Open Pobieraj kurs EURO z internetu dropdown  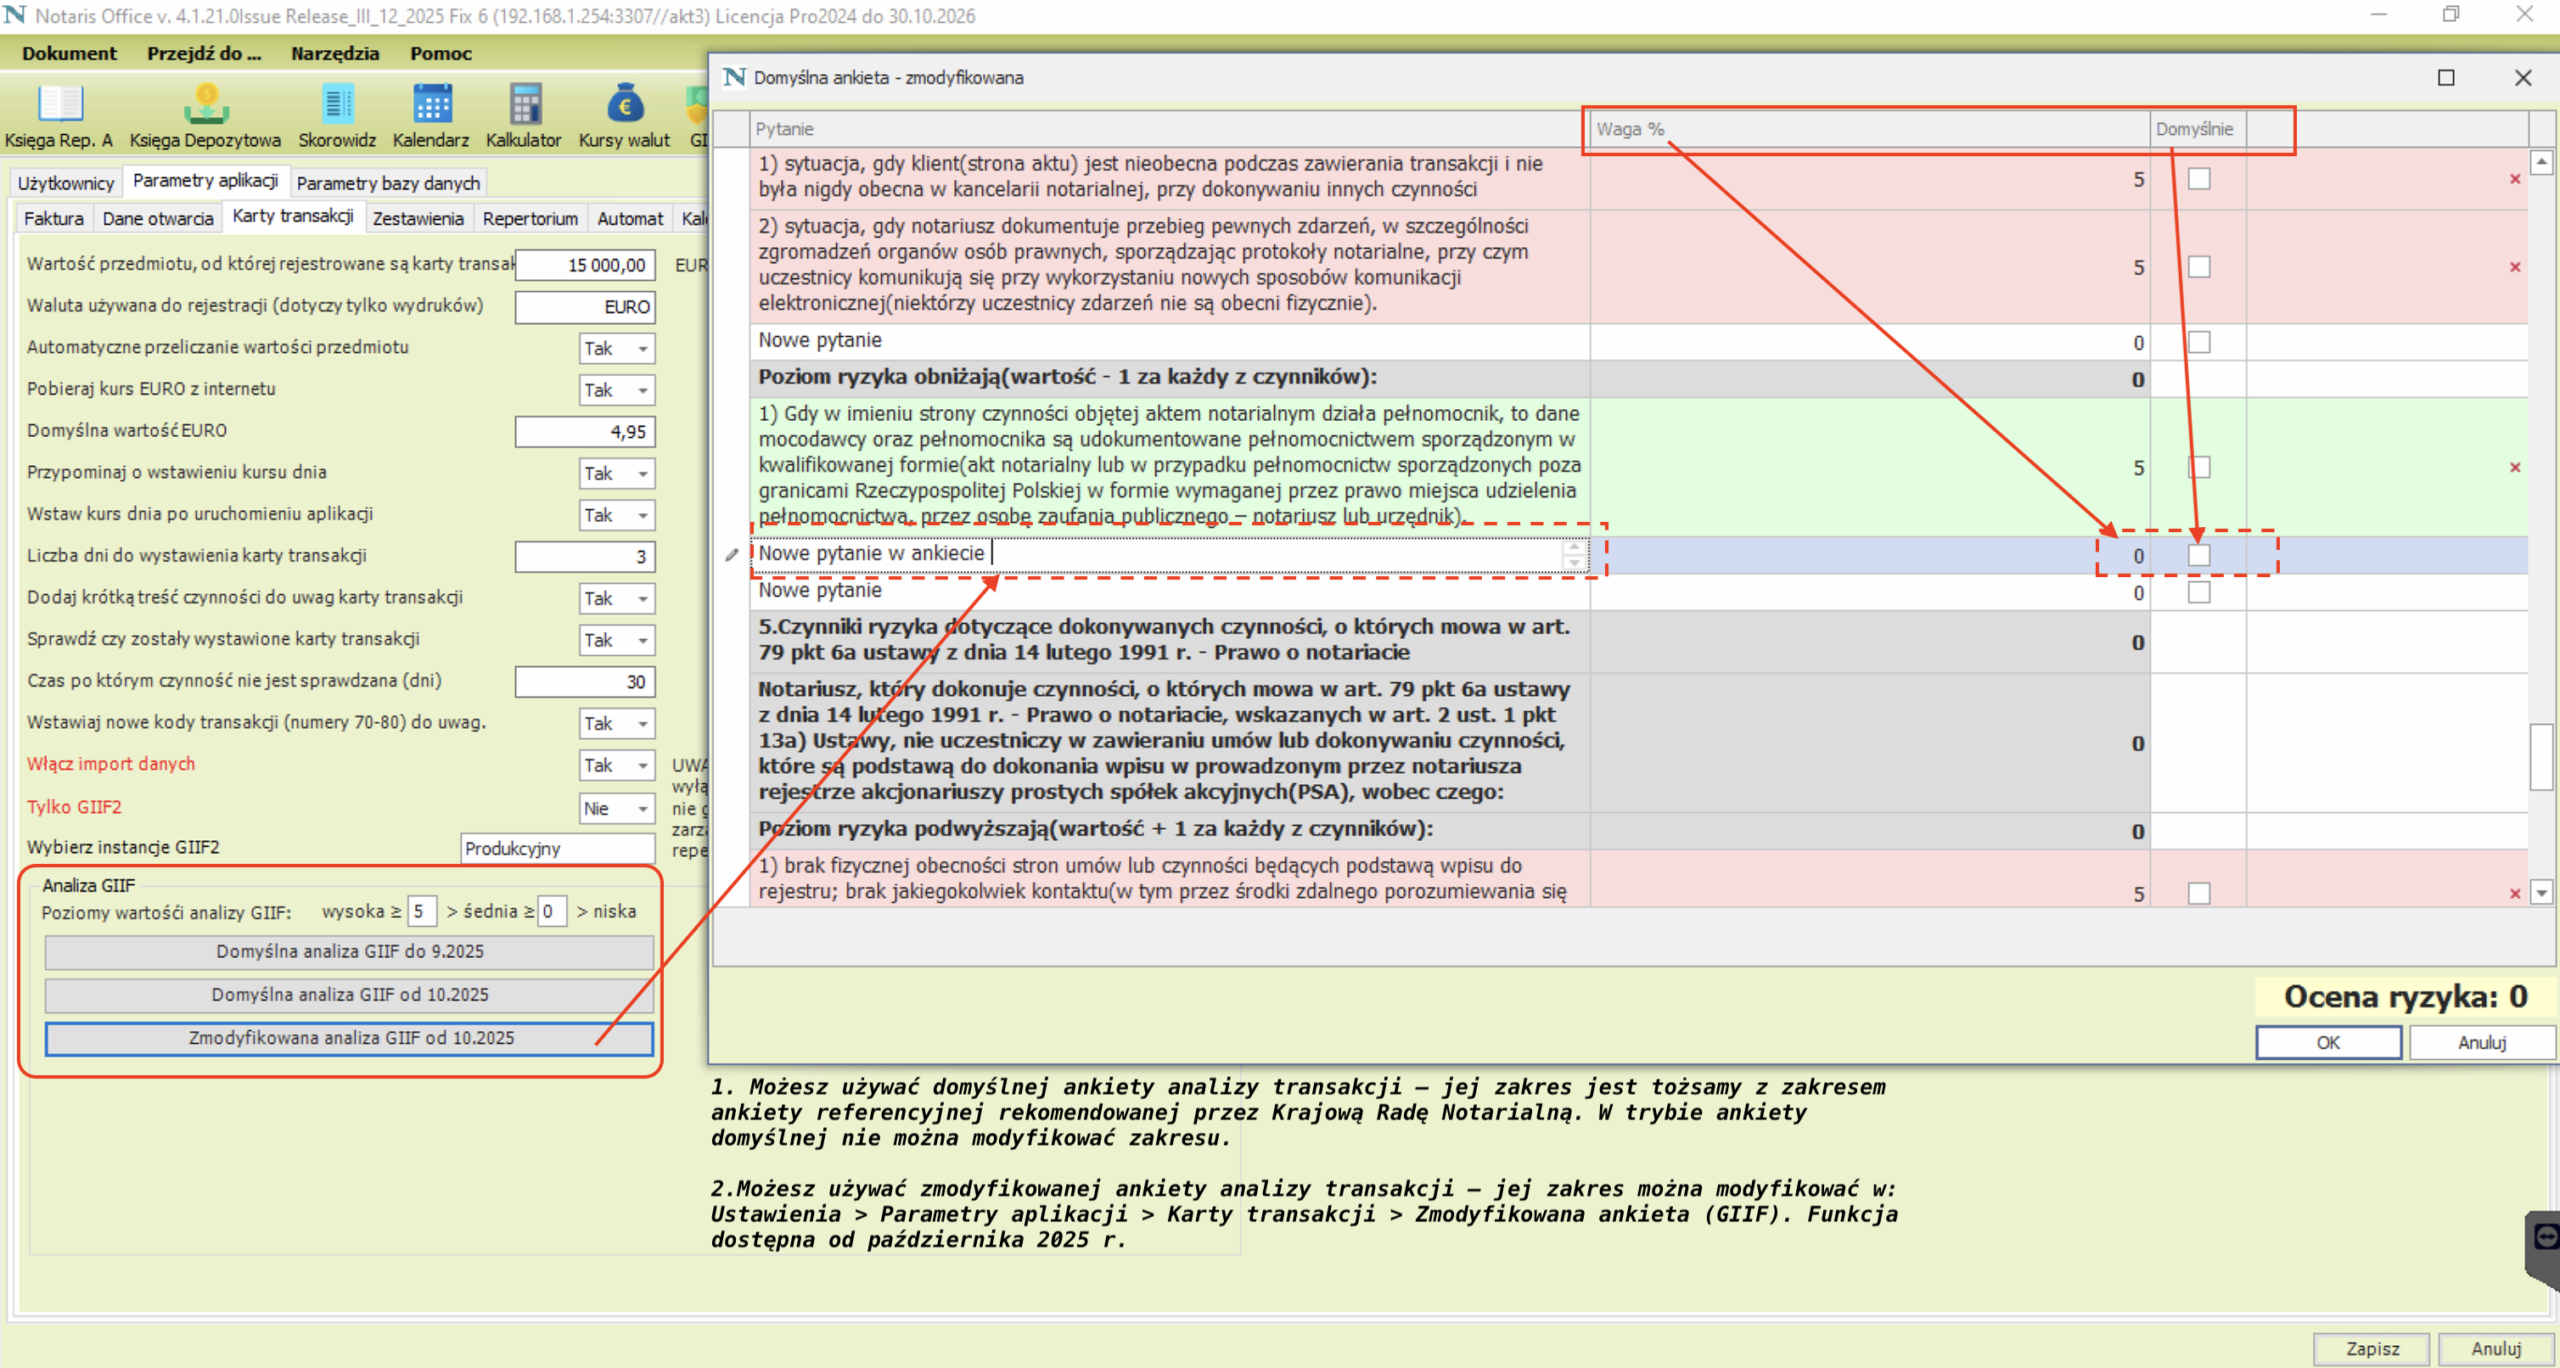(x=643, y=390)
